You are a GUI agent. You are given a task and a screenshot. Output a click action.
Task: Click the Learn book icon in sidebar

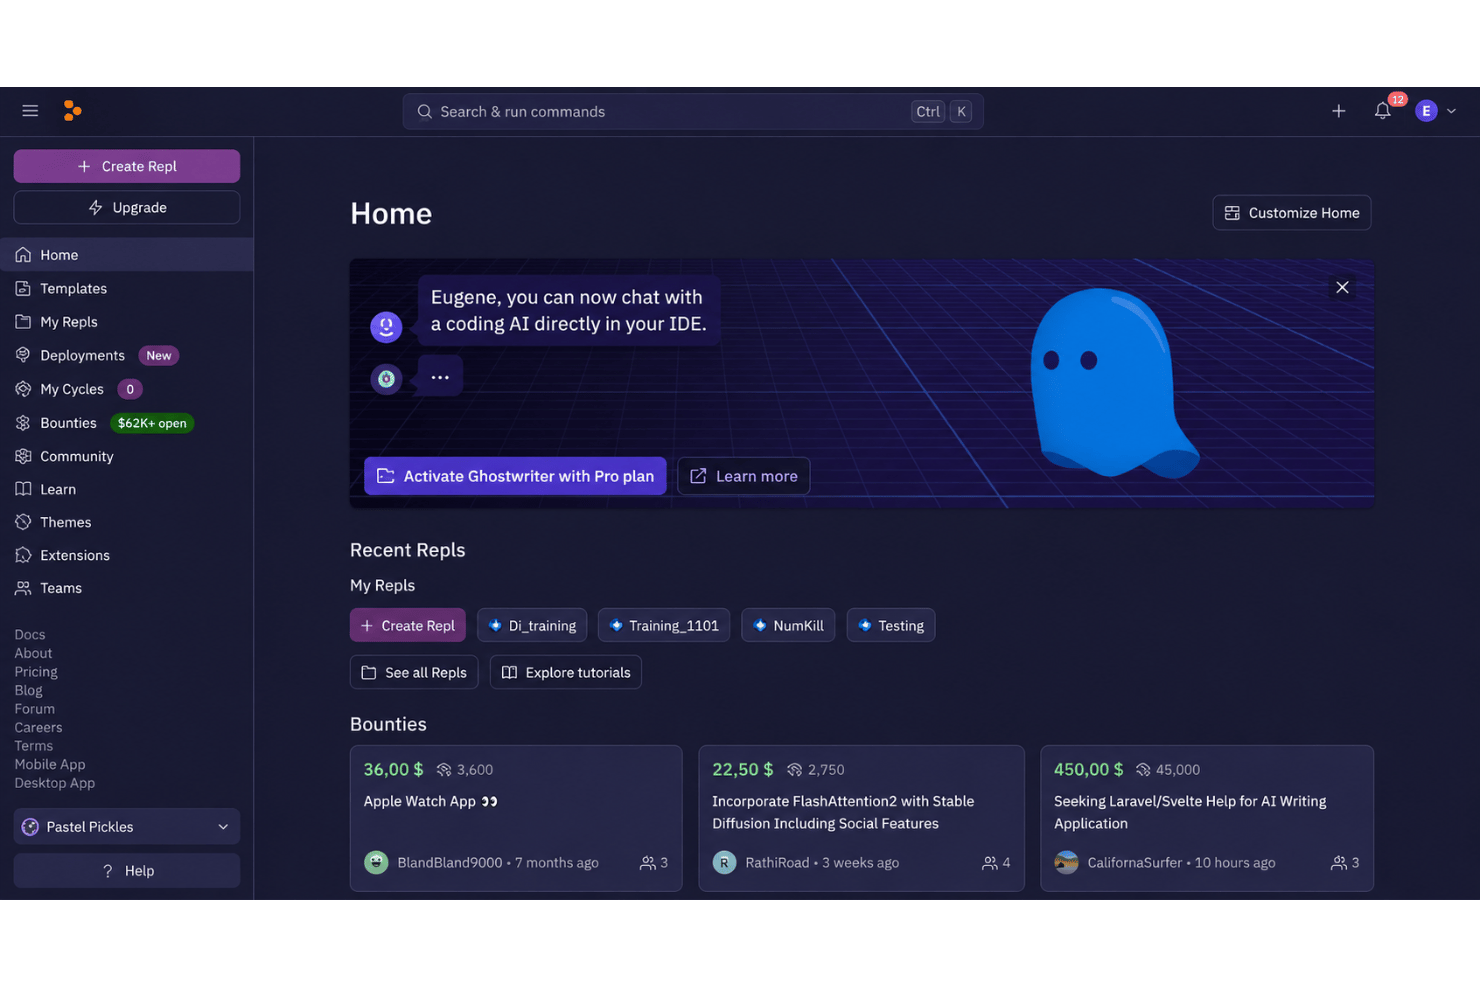coord(23,489)
